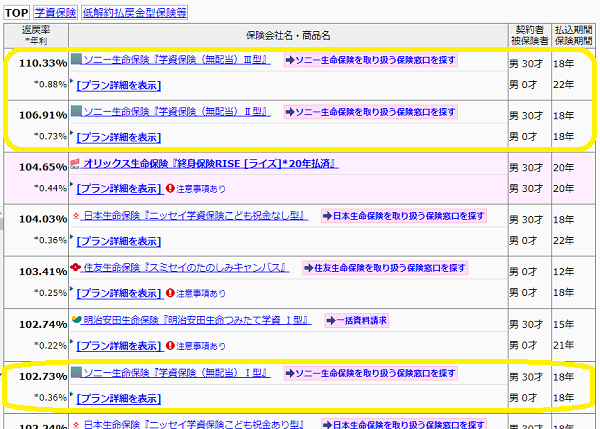The width and height of the screenshot is (600, 429).
Task: Click Nippon Life logo icon in 104.03% row
Action: [76, 216]
